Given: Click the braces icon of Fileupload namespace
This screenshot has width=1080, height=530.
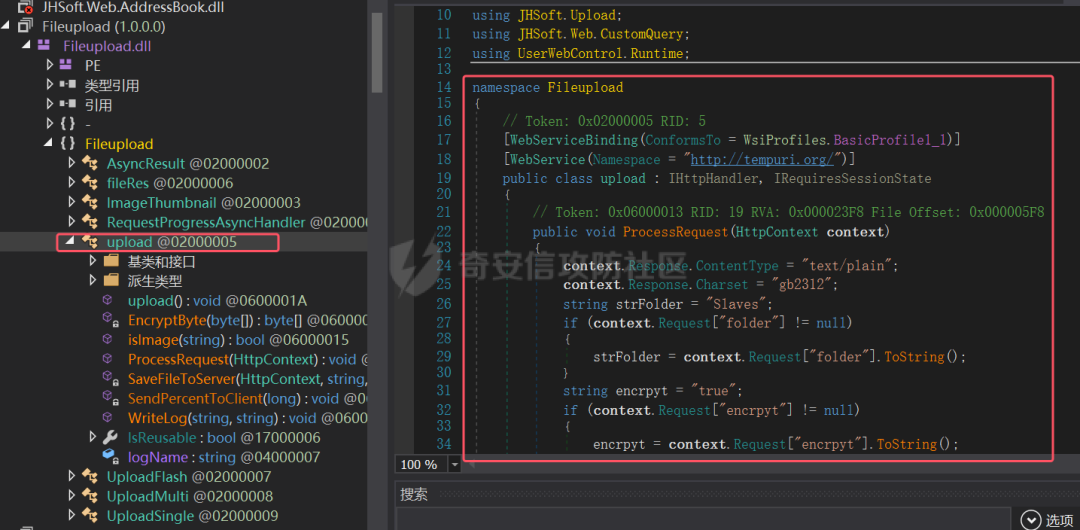Looking at the screenshot, I should (x=67, y=144).
